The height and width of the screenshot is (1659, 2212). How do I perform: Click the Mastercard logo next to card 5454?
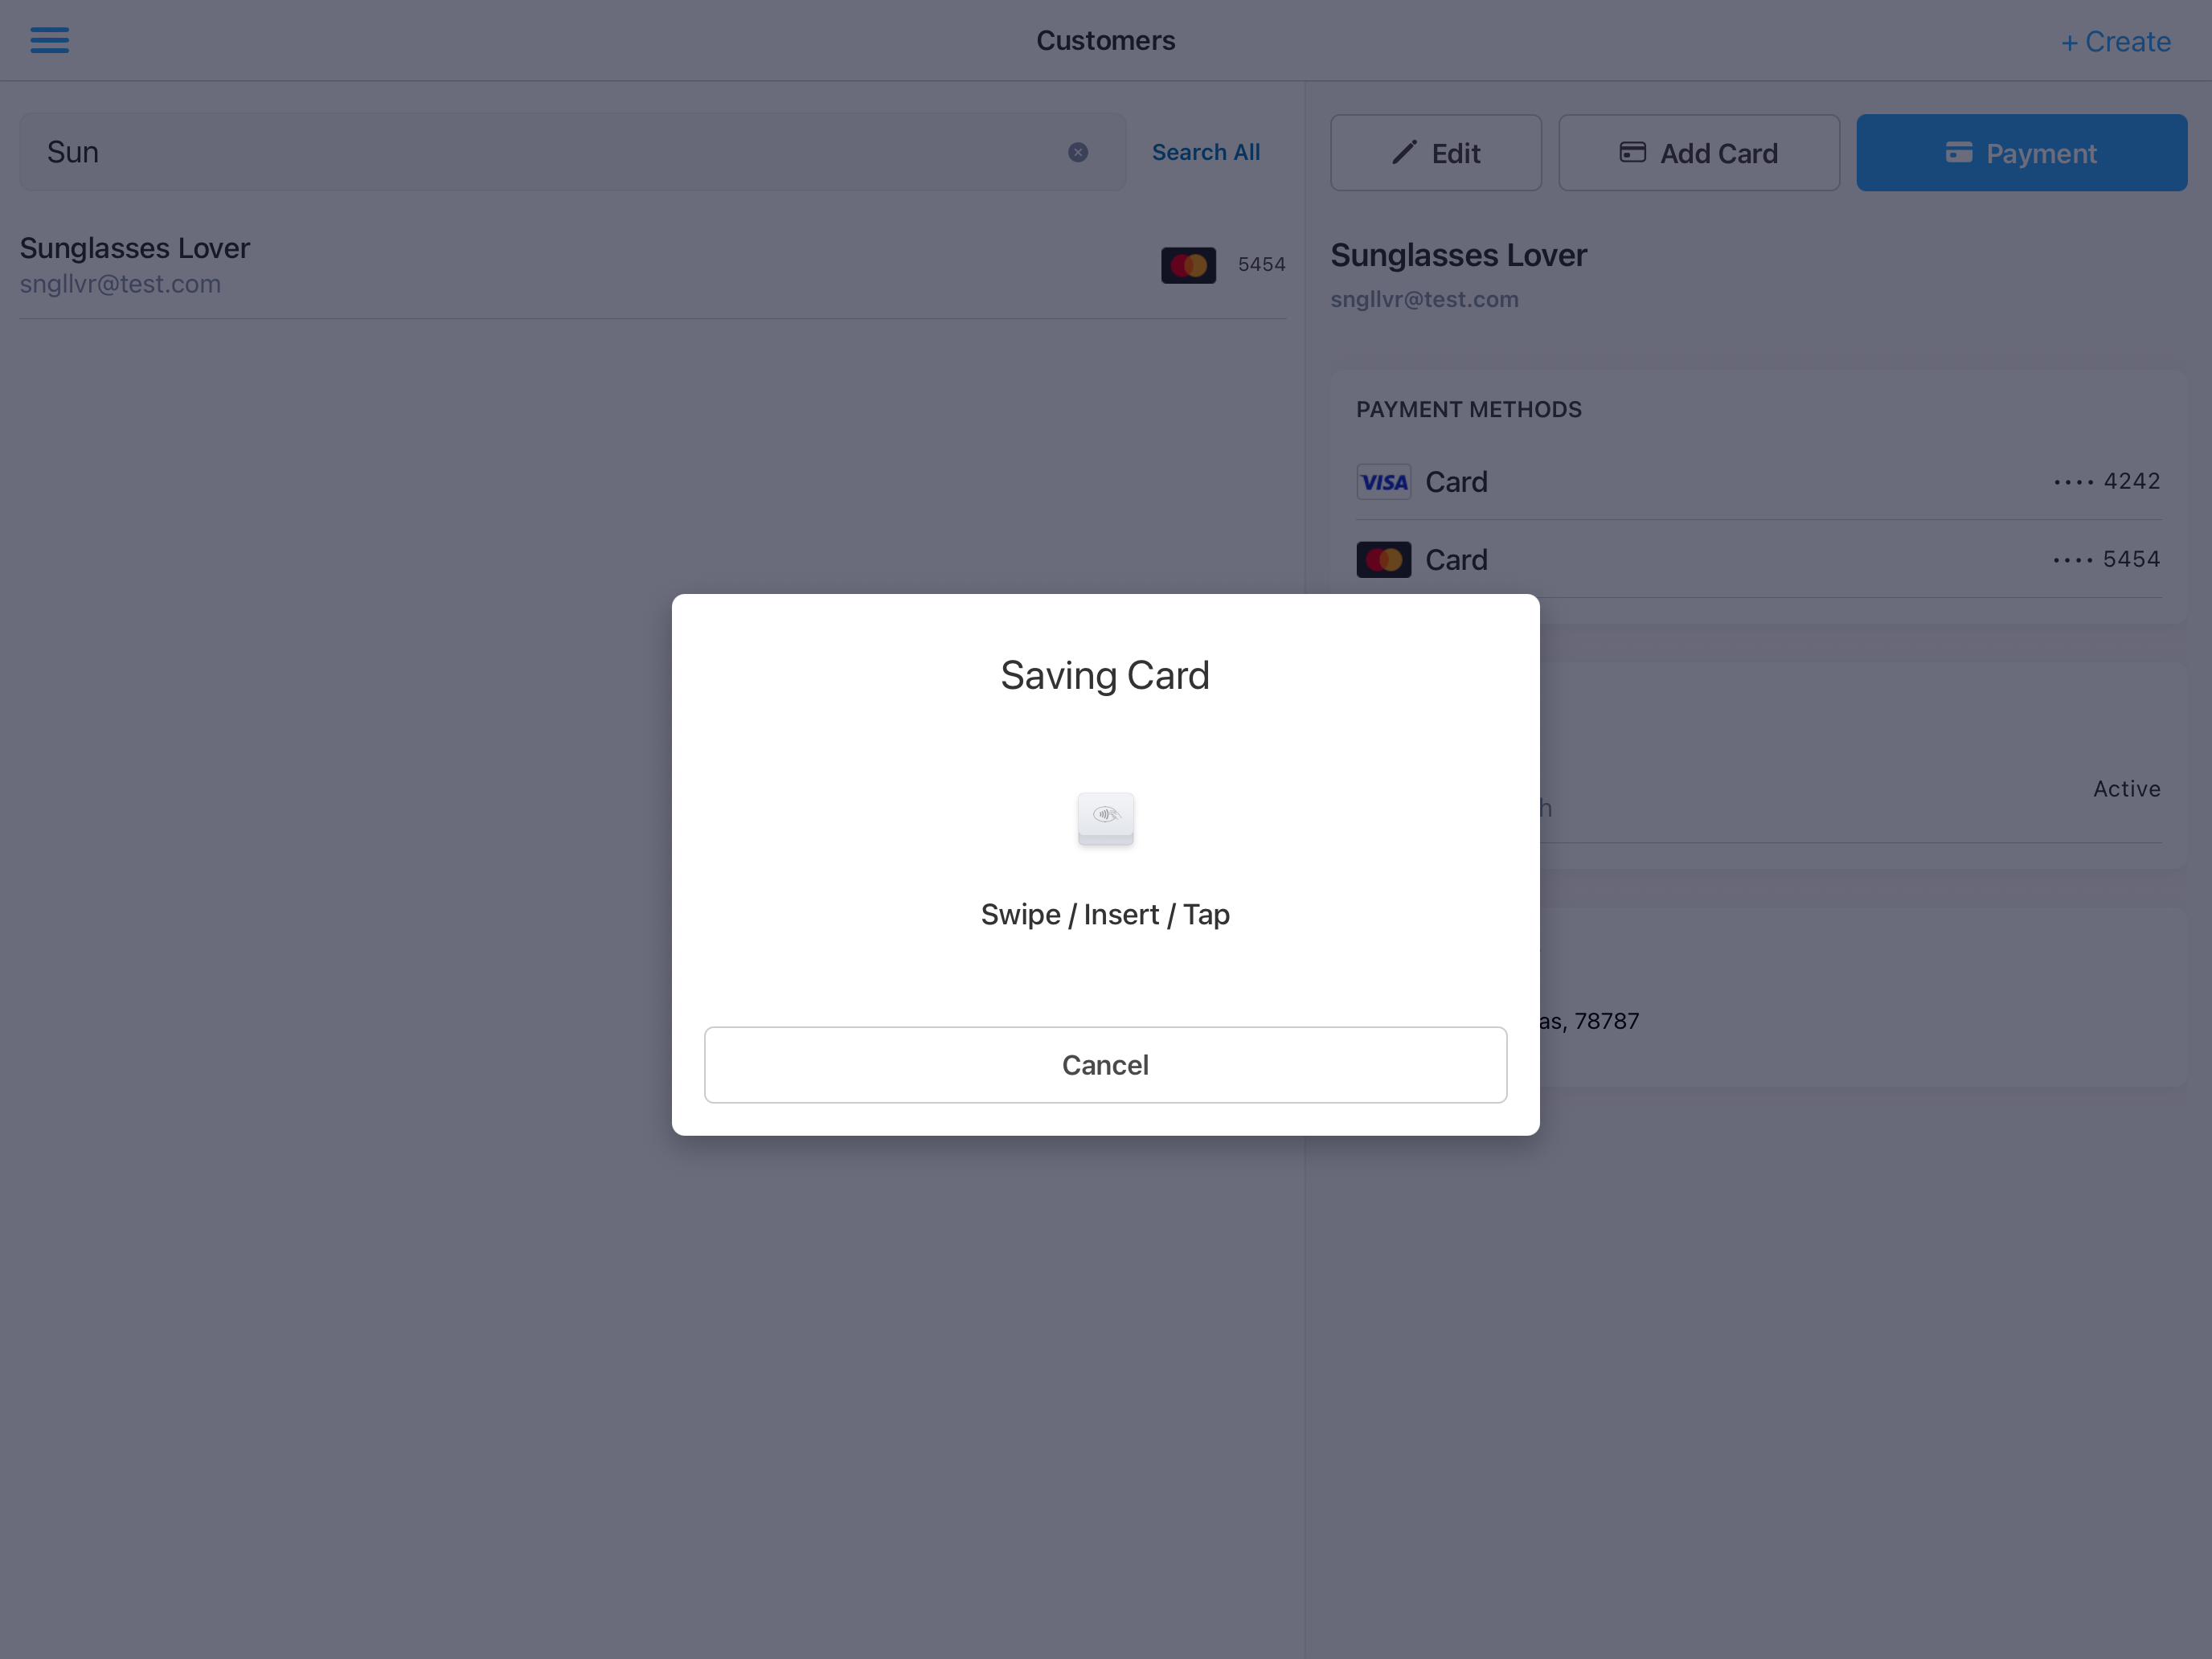pyautogui.click(x=1383, y=559)
